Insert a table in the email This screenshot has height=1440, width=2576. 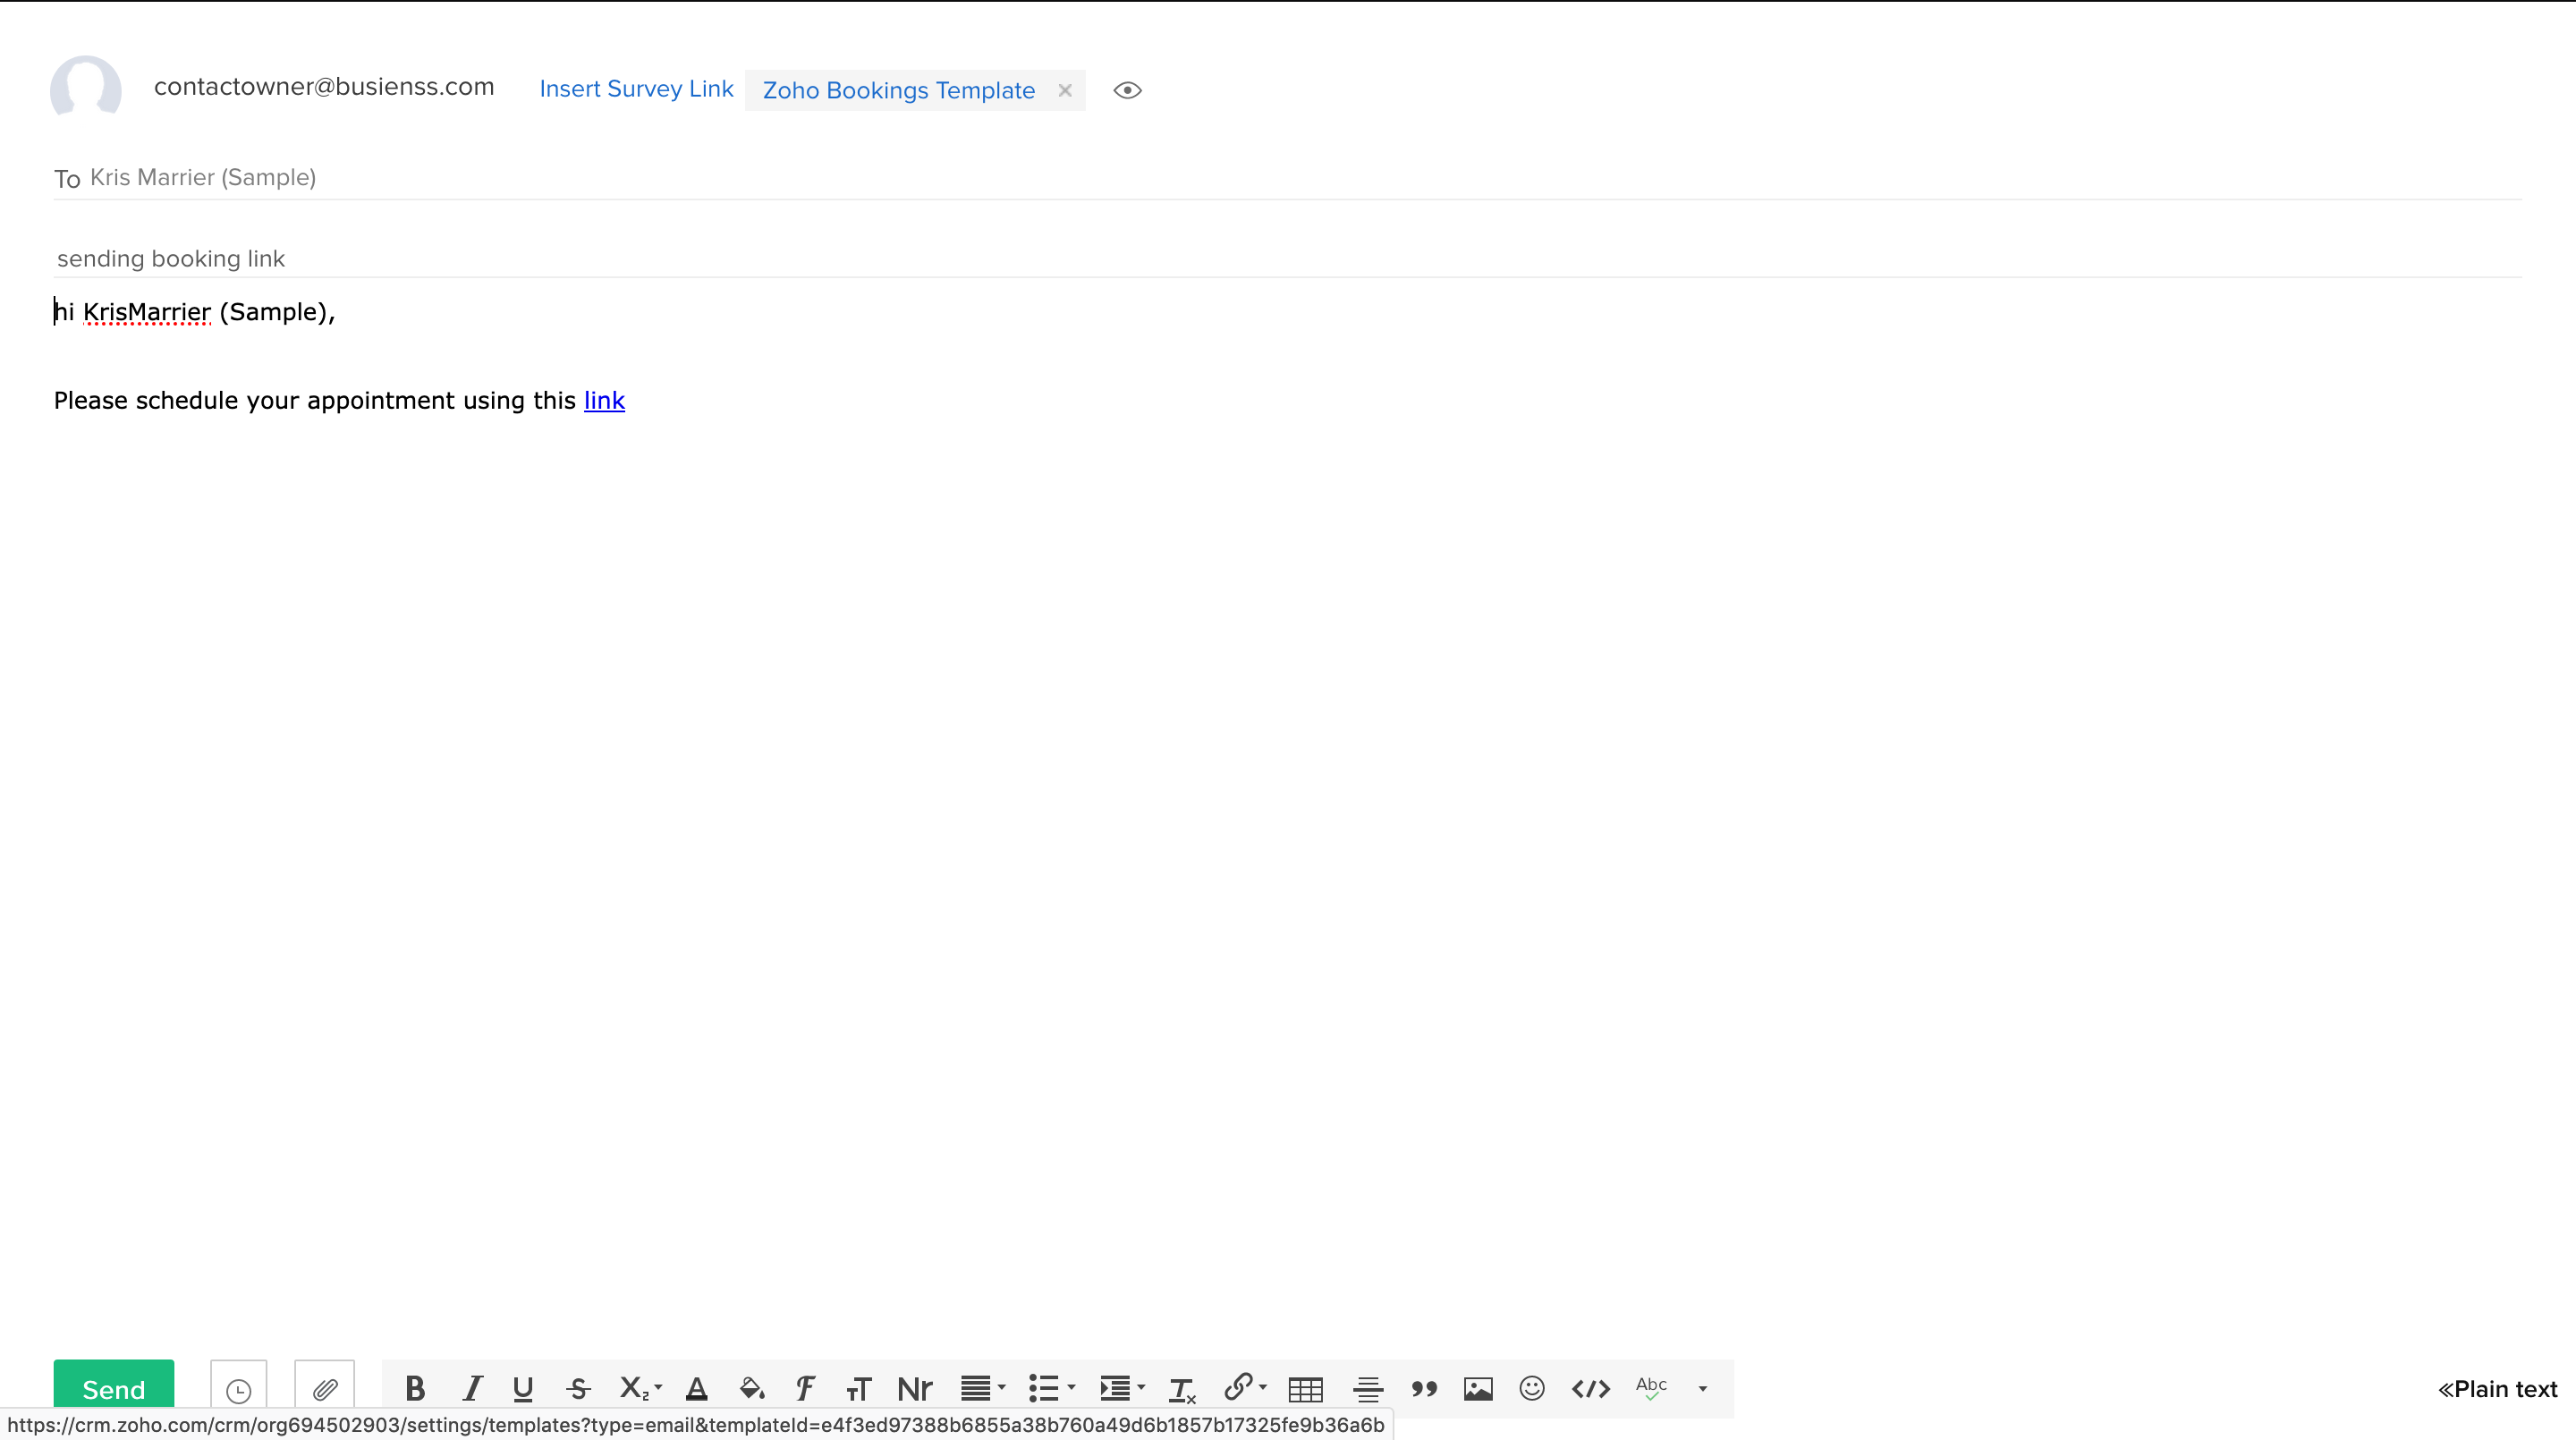coord(1305,1388)
